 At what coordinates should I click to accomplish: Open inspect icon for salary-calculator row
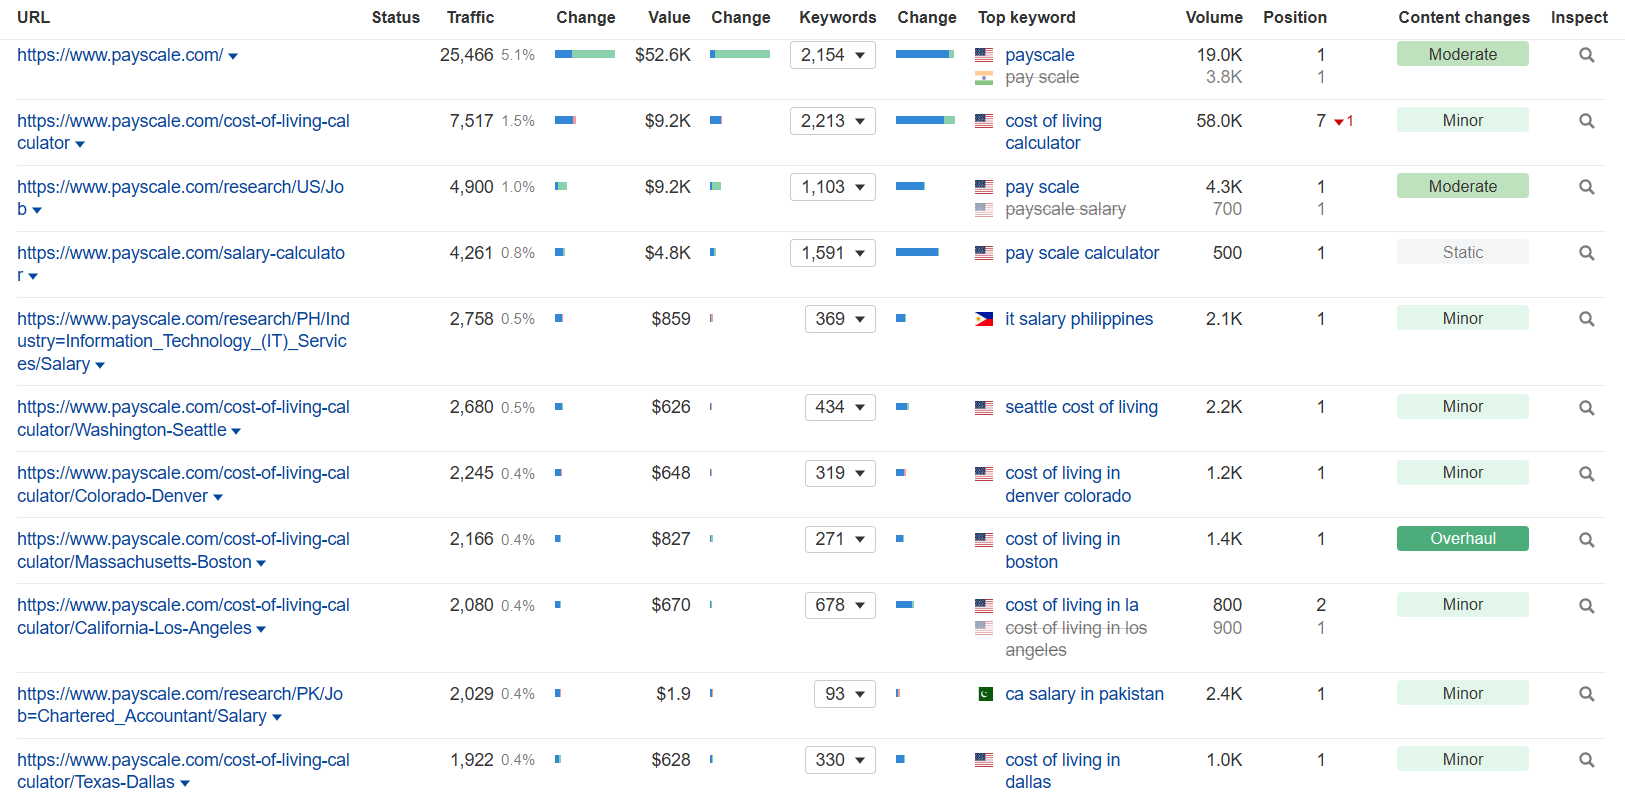1586,253
